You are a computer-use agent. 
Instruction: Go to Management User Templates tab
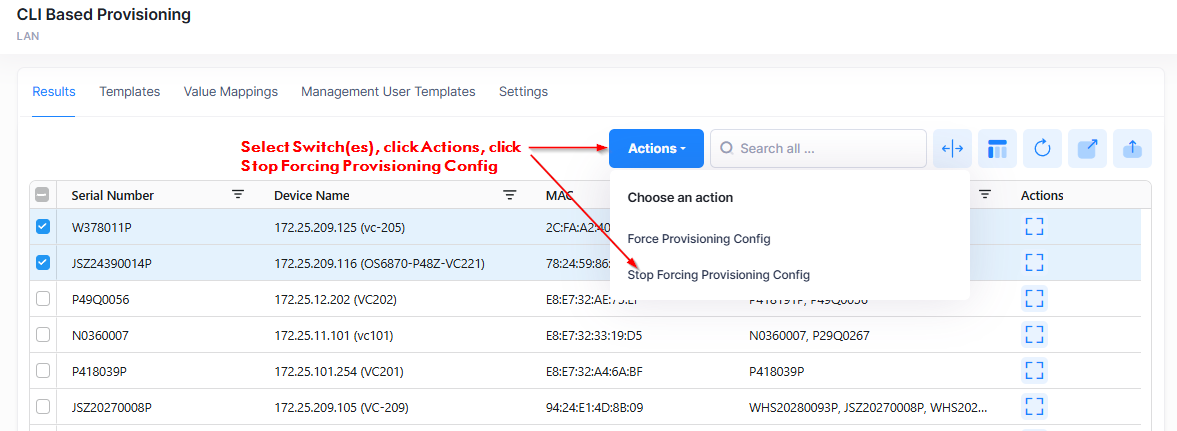[388, 92]
